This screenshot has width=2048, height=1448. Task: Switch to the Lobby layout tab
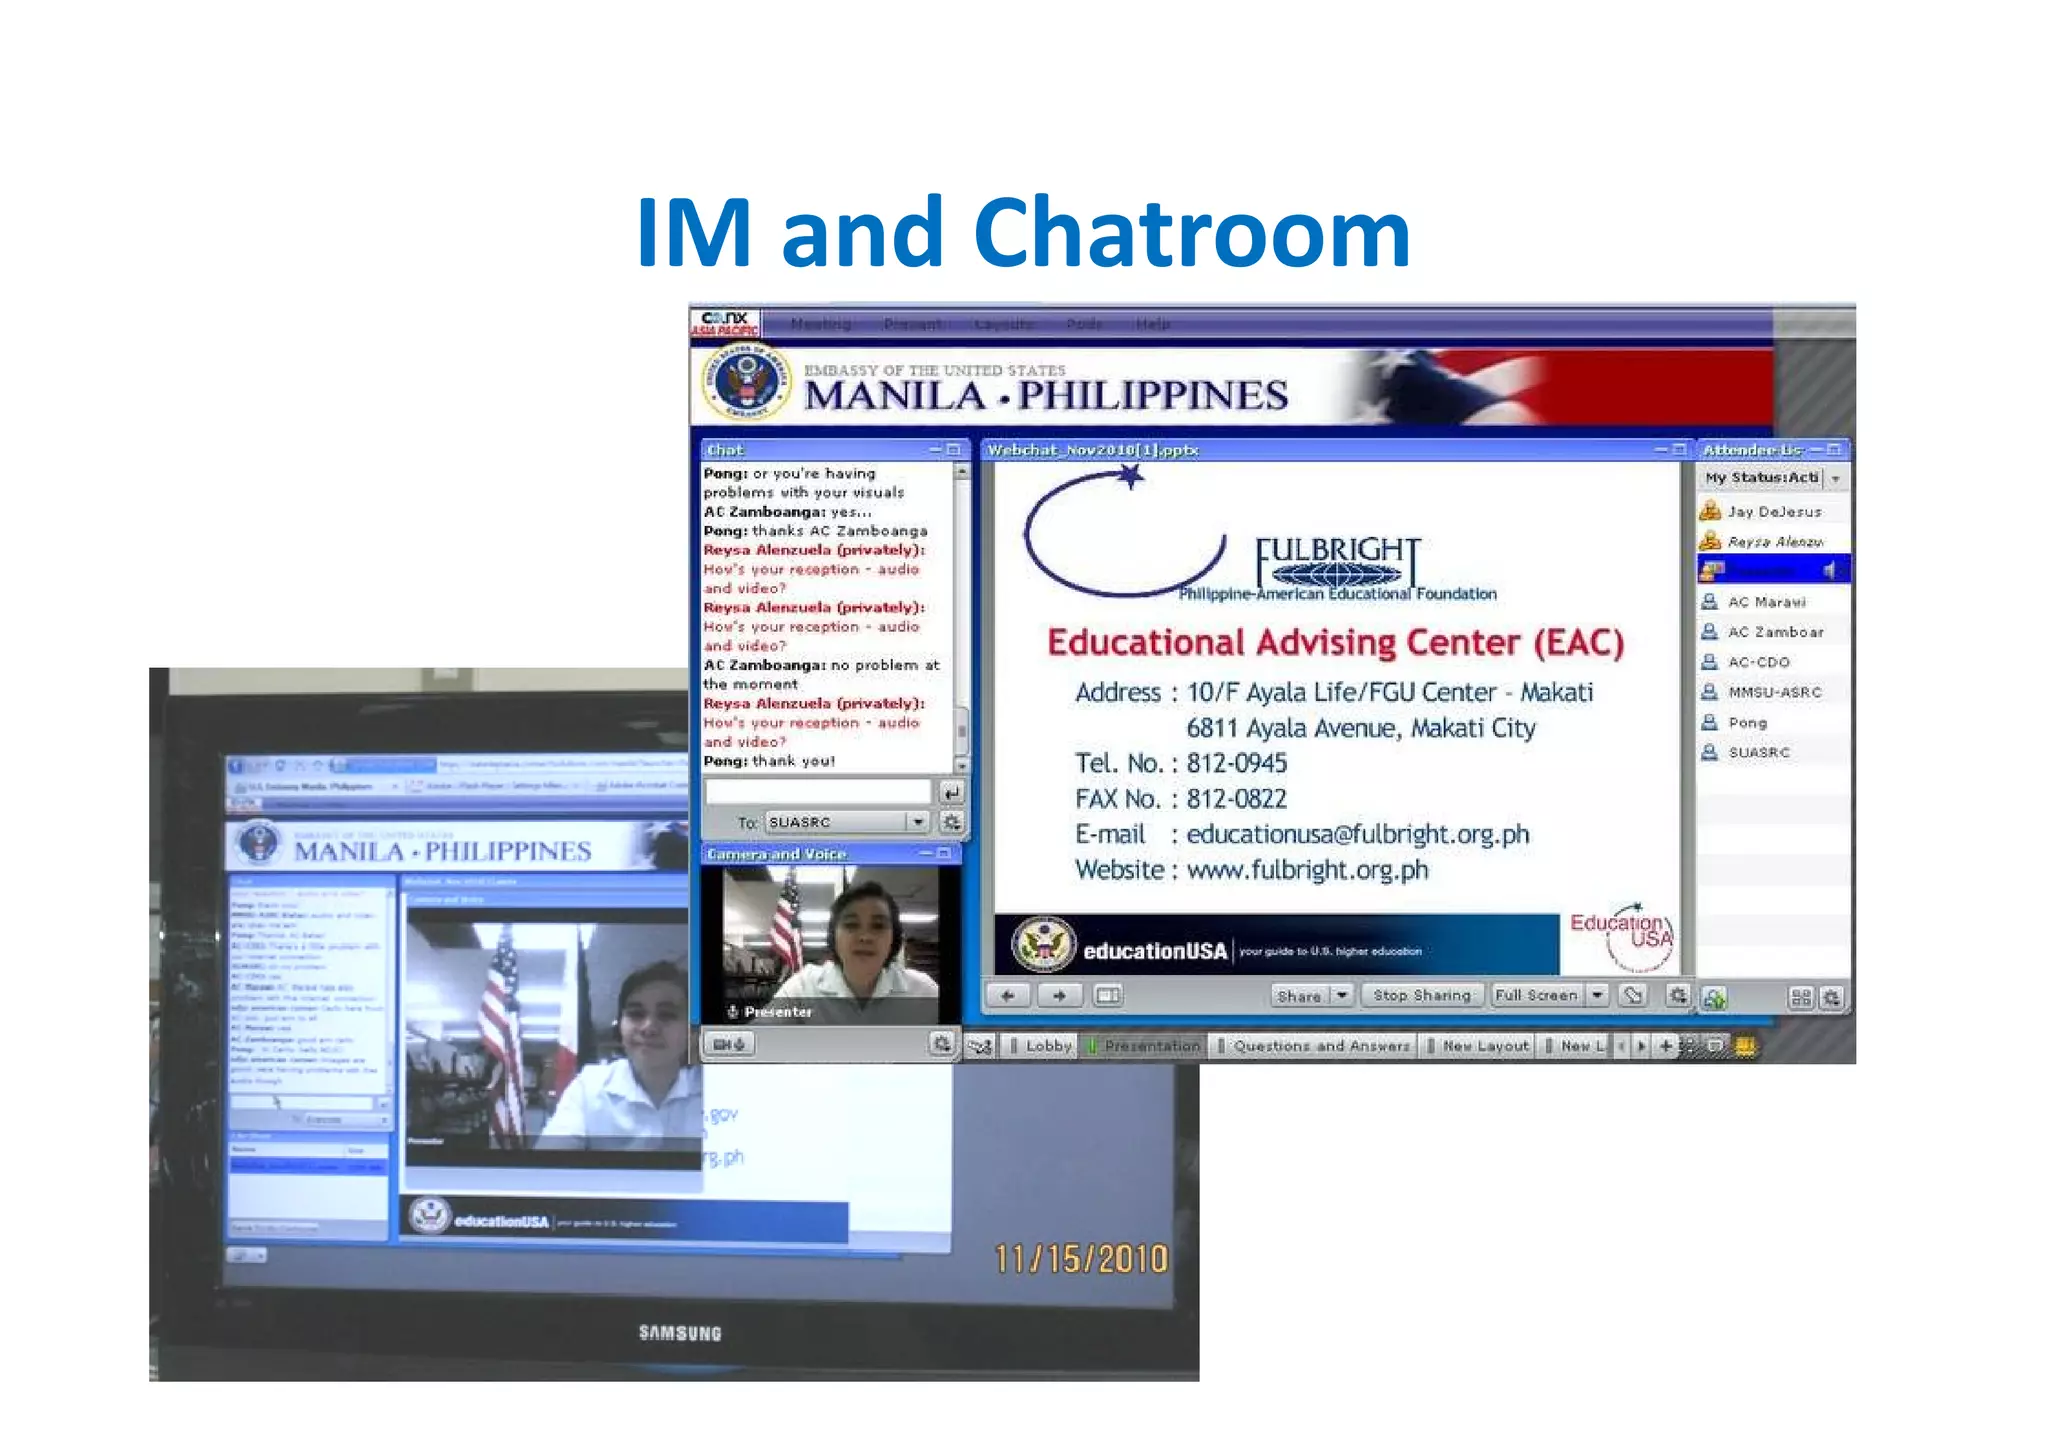[x=1040, y=1046]
